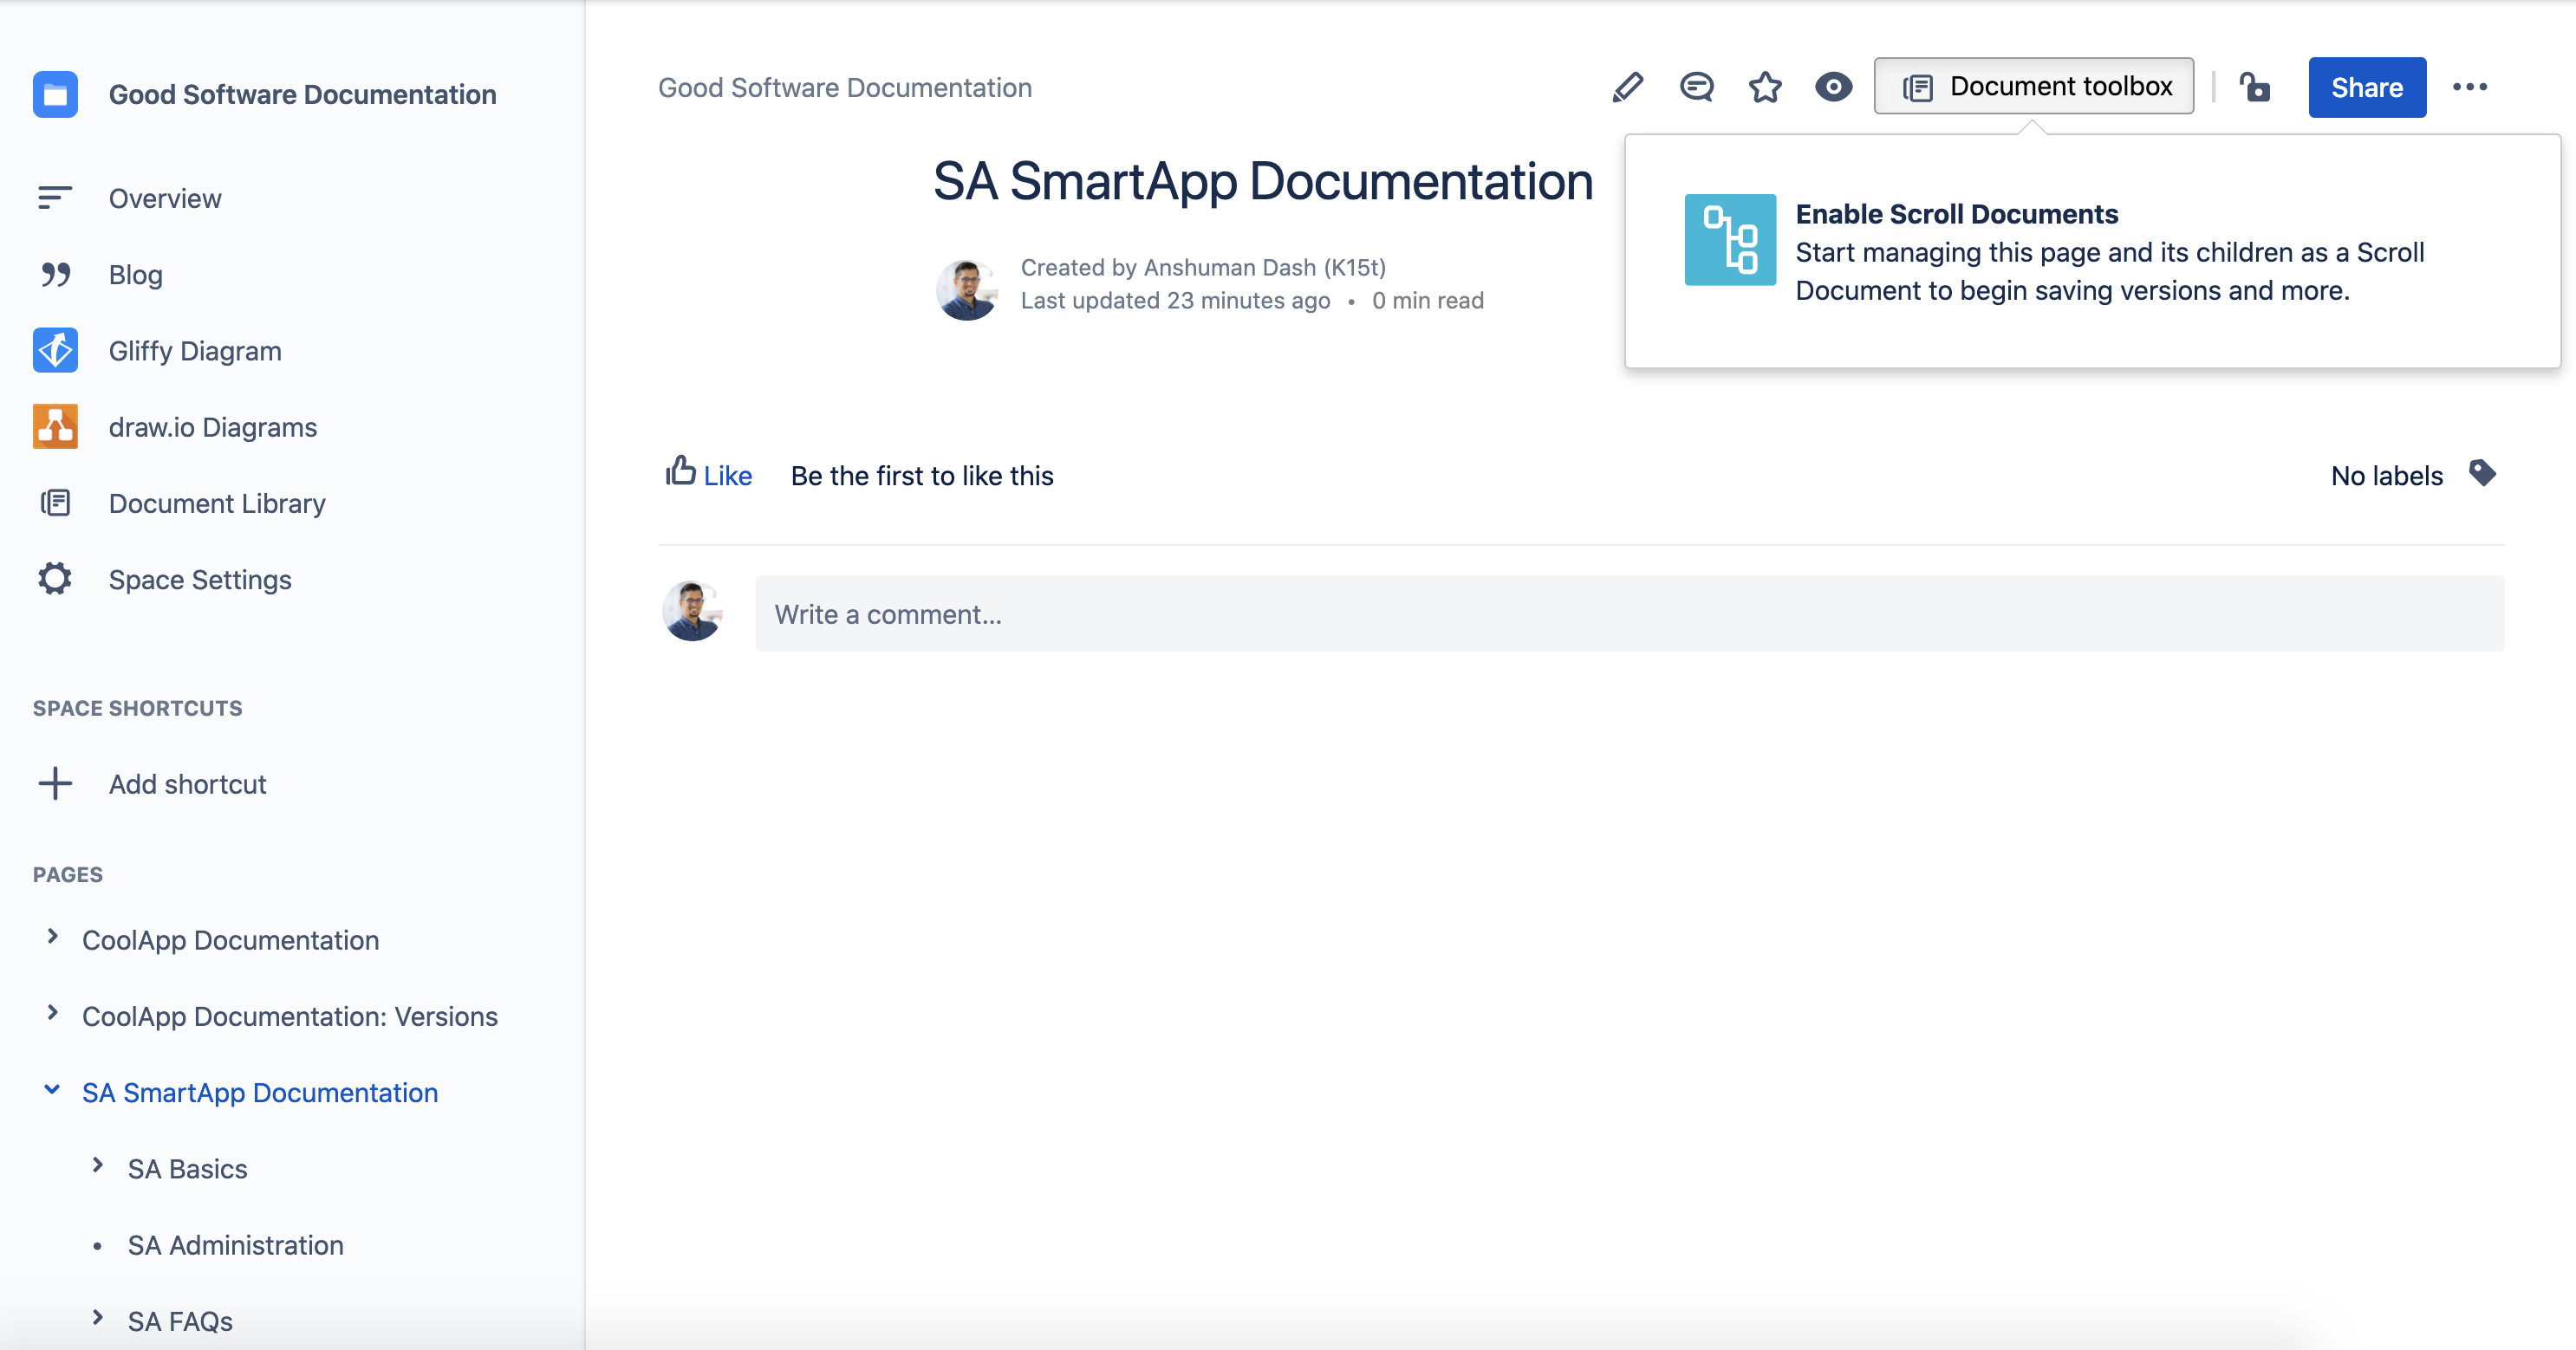Click the labels tag icon
This screenshot has height=1350, width=2576.
click(x=2482, y=473)
